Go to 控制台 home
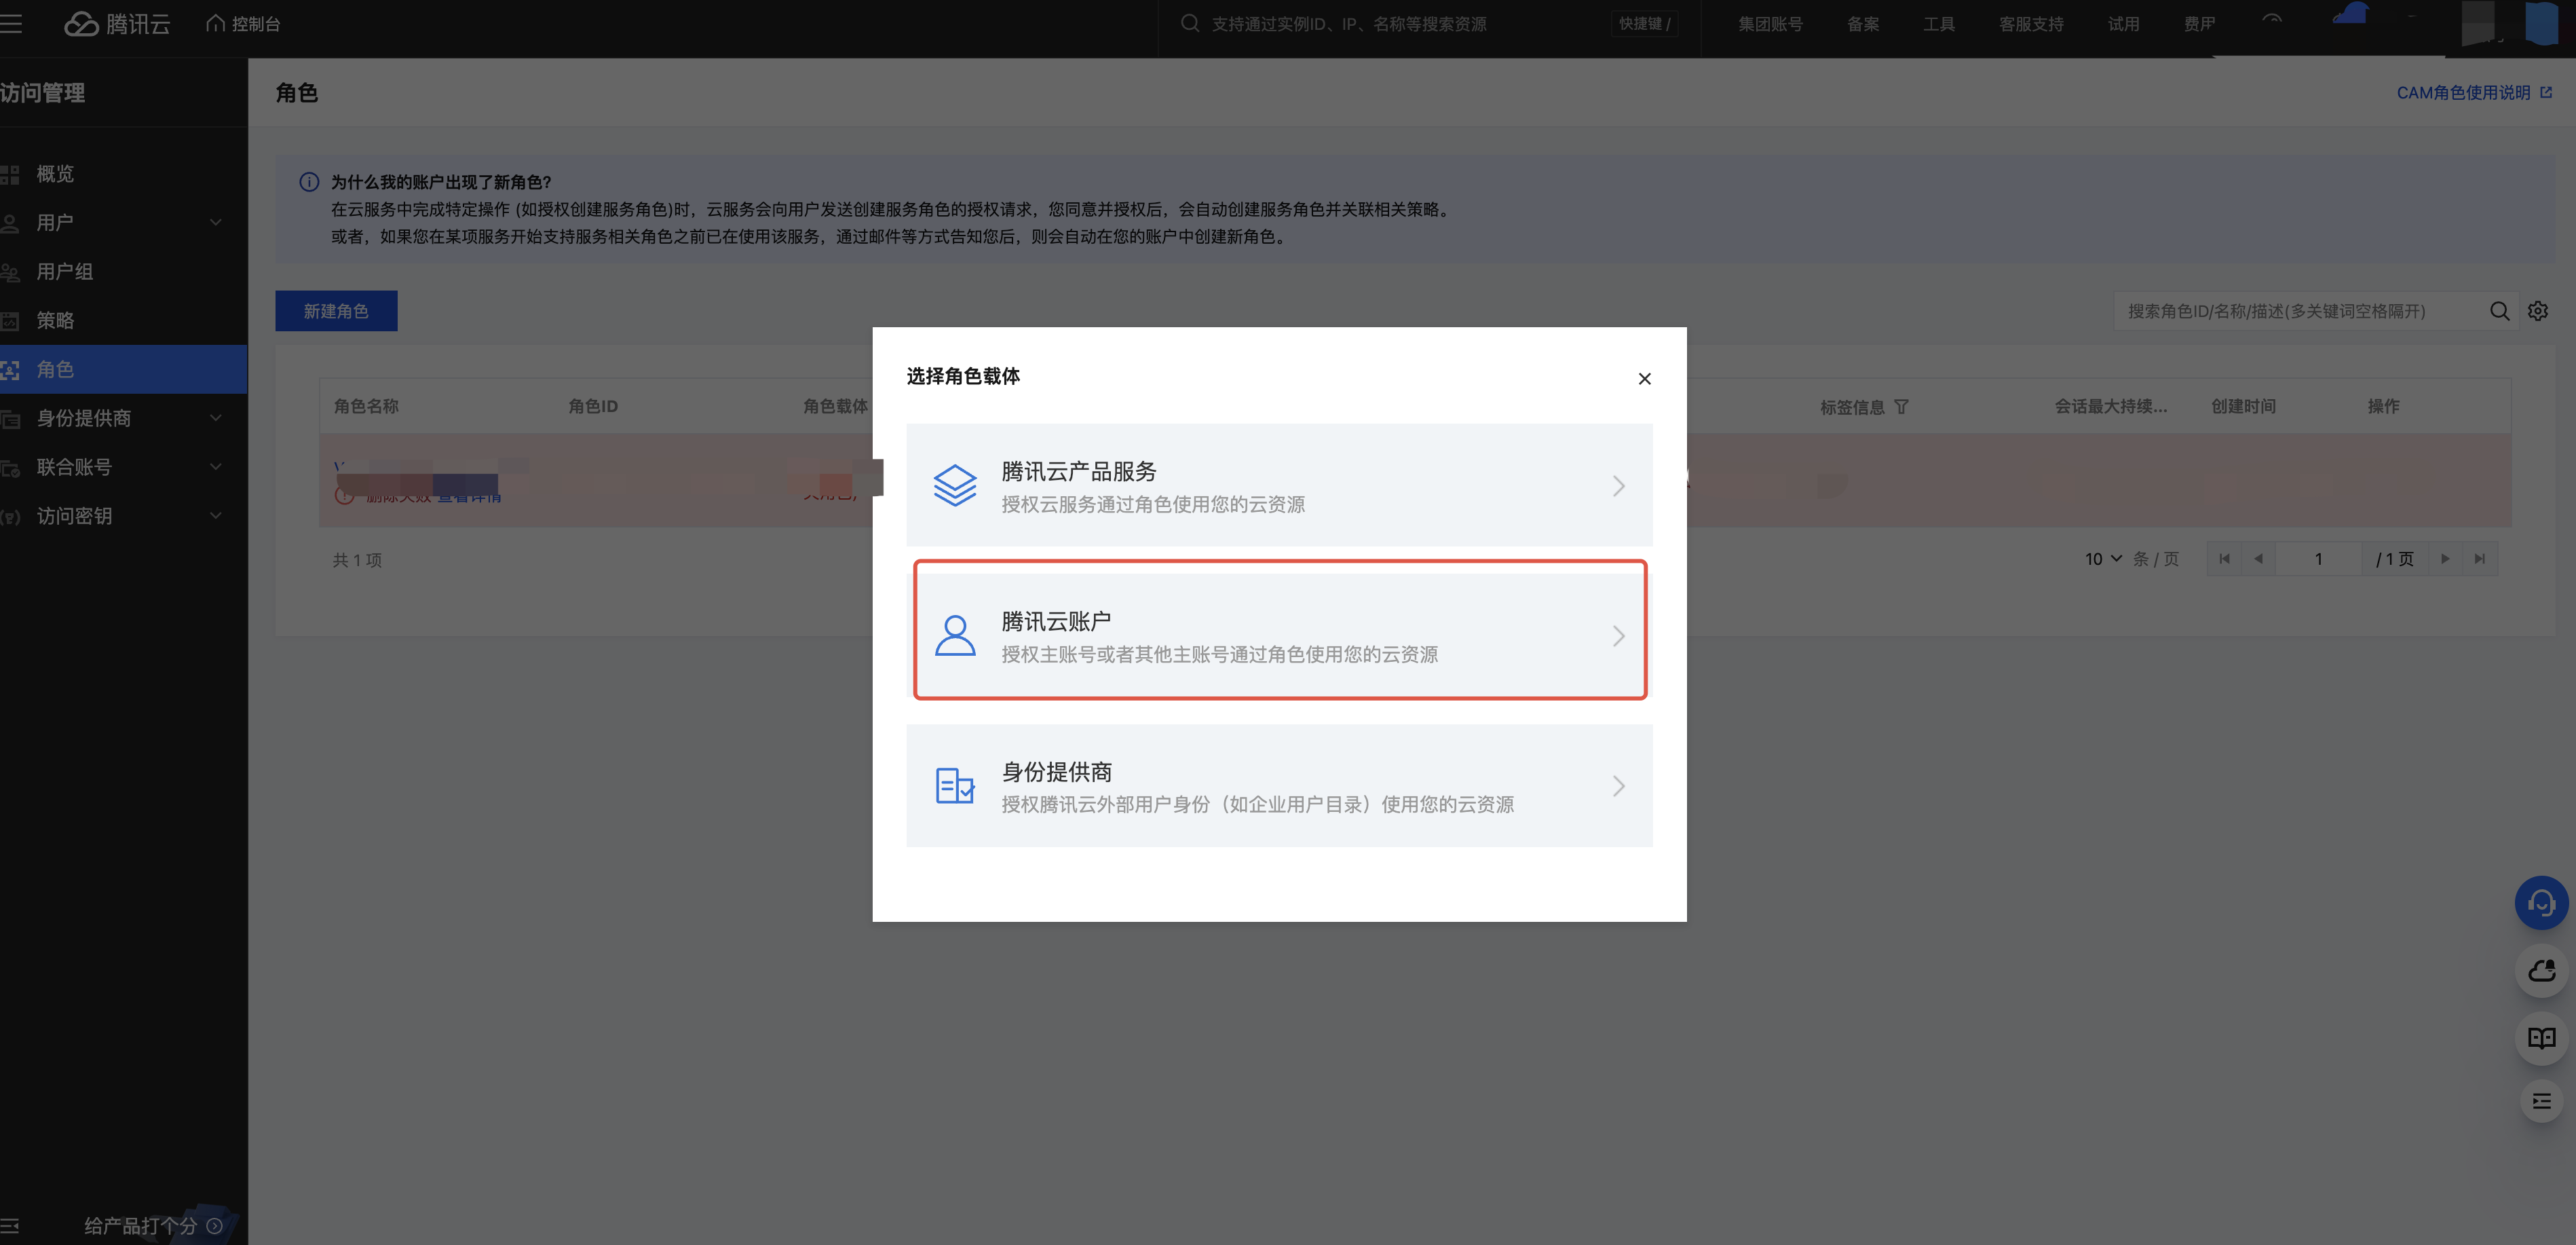 pos(243,24)
